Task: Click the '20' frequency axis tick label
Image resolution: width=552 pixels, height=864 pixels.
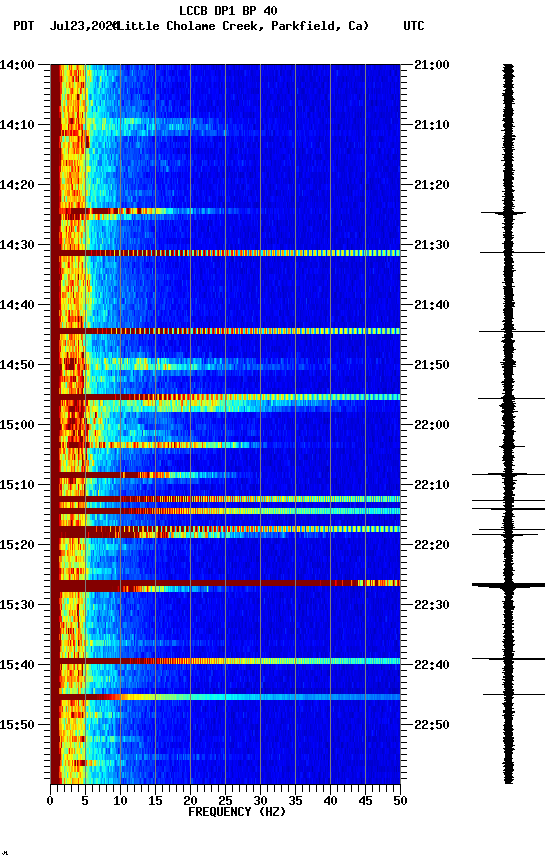Action: click(190, 801)
